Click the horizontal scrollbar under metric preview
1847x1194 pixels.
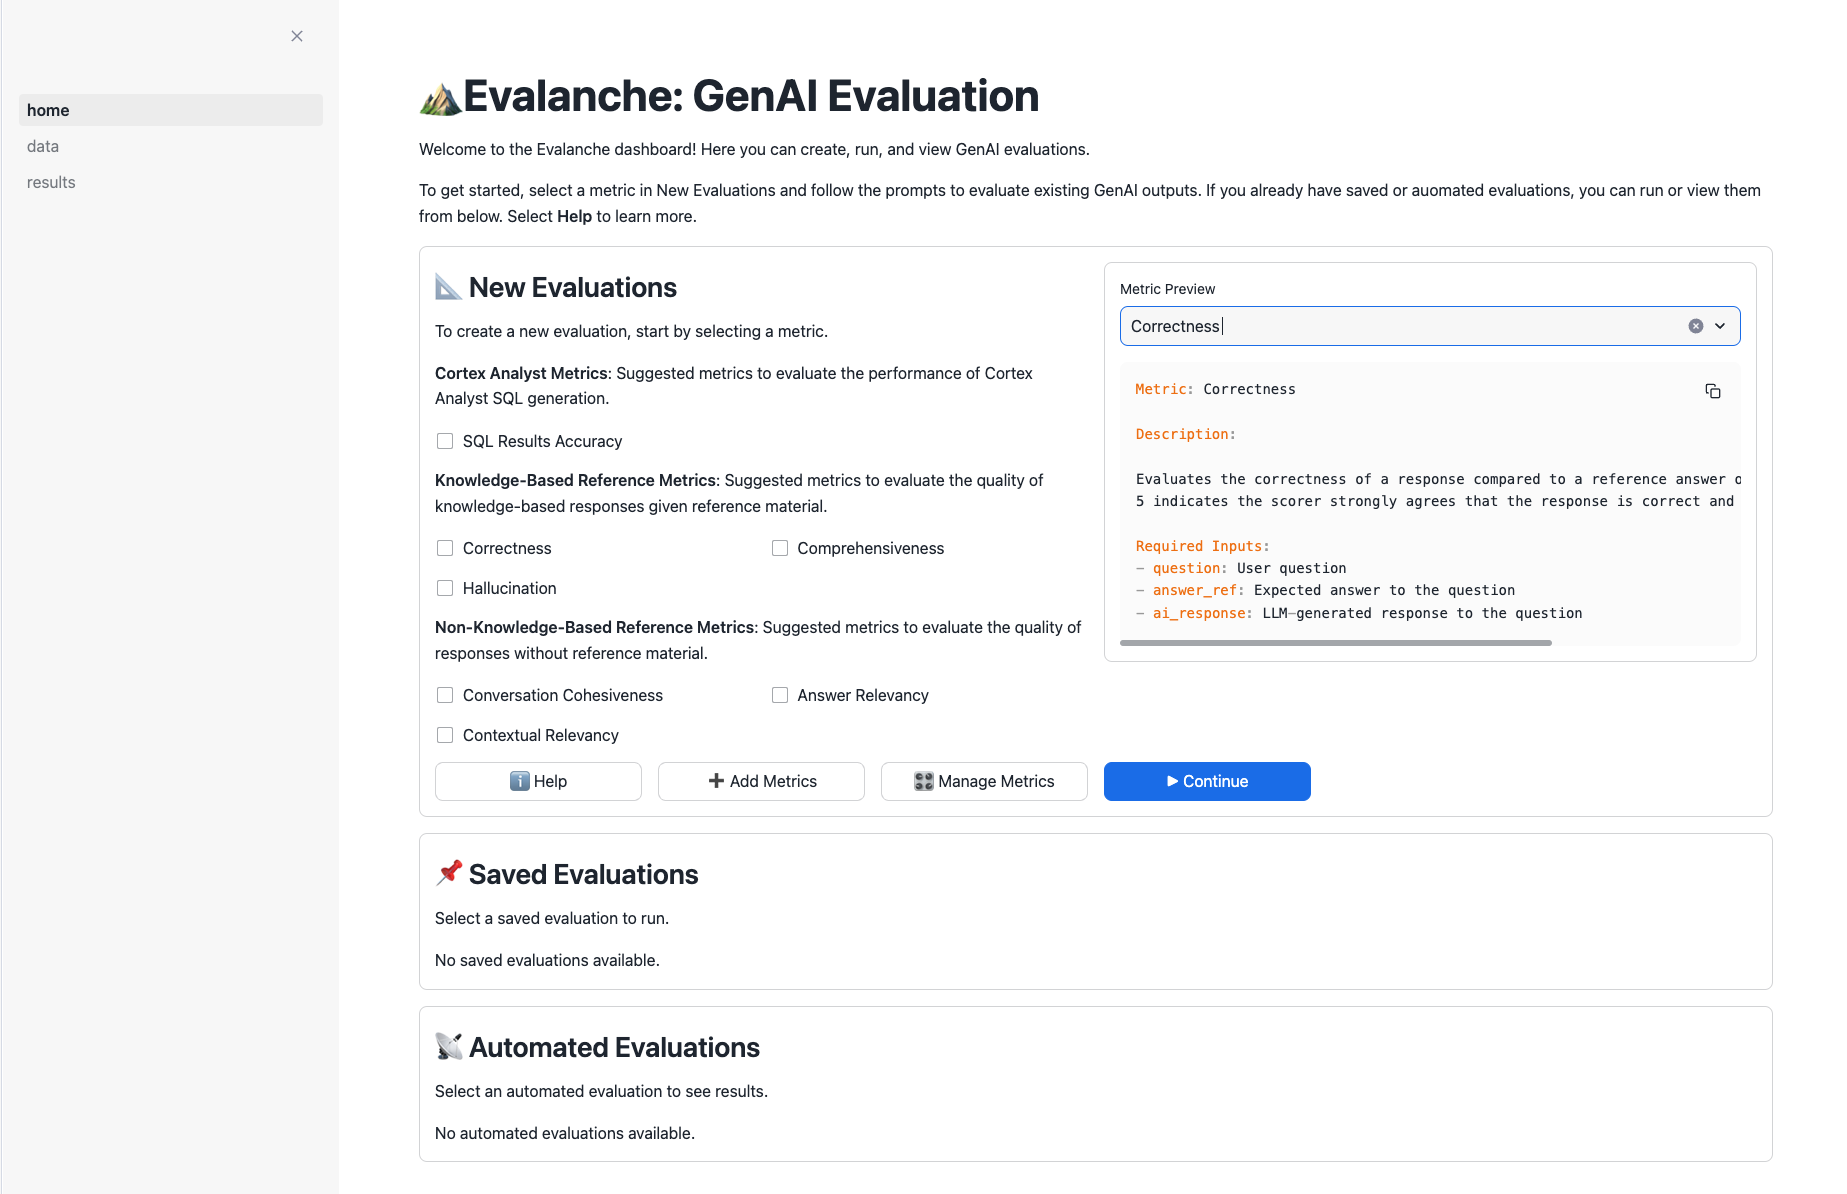tap(1336, 643)
